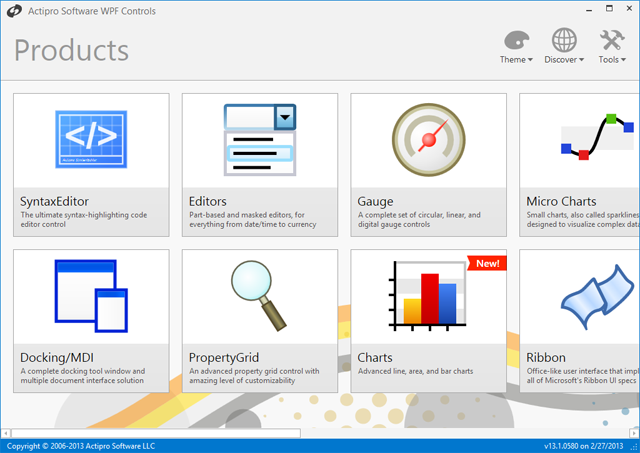Click the Micro Charts sparkline icon

598,137
